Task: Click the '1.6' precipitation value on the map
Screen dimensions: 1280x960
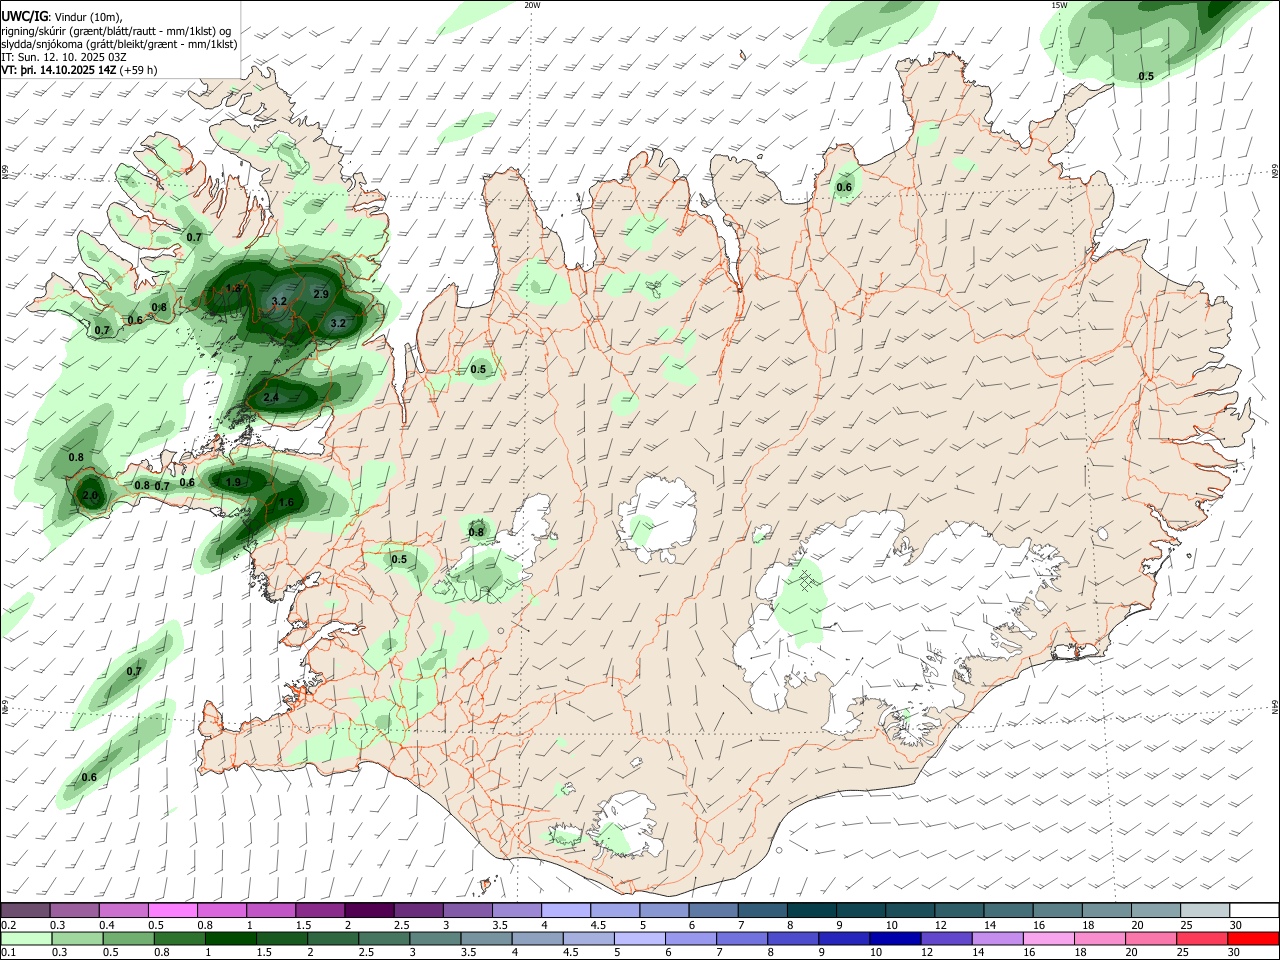Action: pos(286,502)
